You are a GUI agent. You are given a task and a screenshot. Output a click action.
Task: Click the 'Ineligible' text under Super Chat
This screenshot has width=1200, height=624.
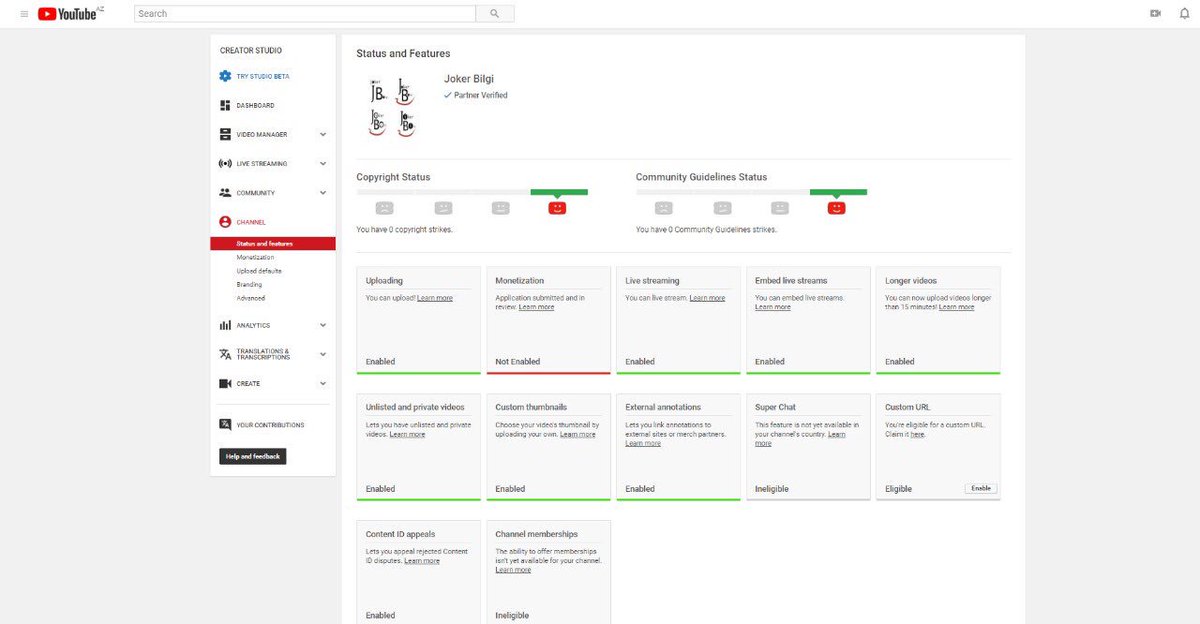click(x=771, y=489)
